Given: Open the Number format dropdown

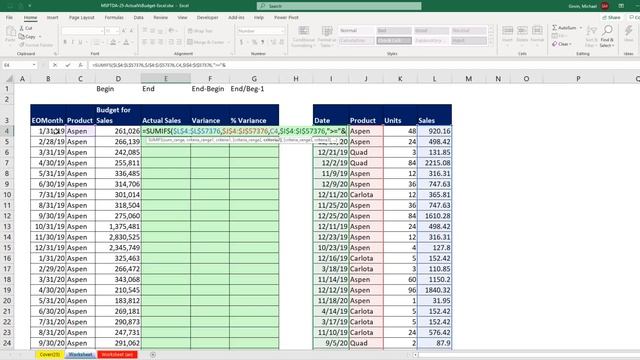Looking at the screenshot, I should pyautogui.click(x=282, y=31).
